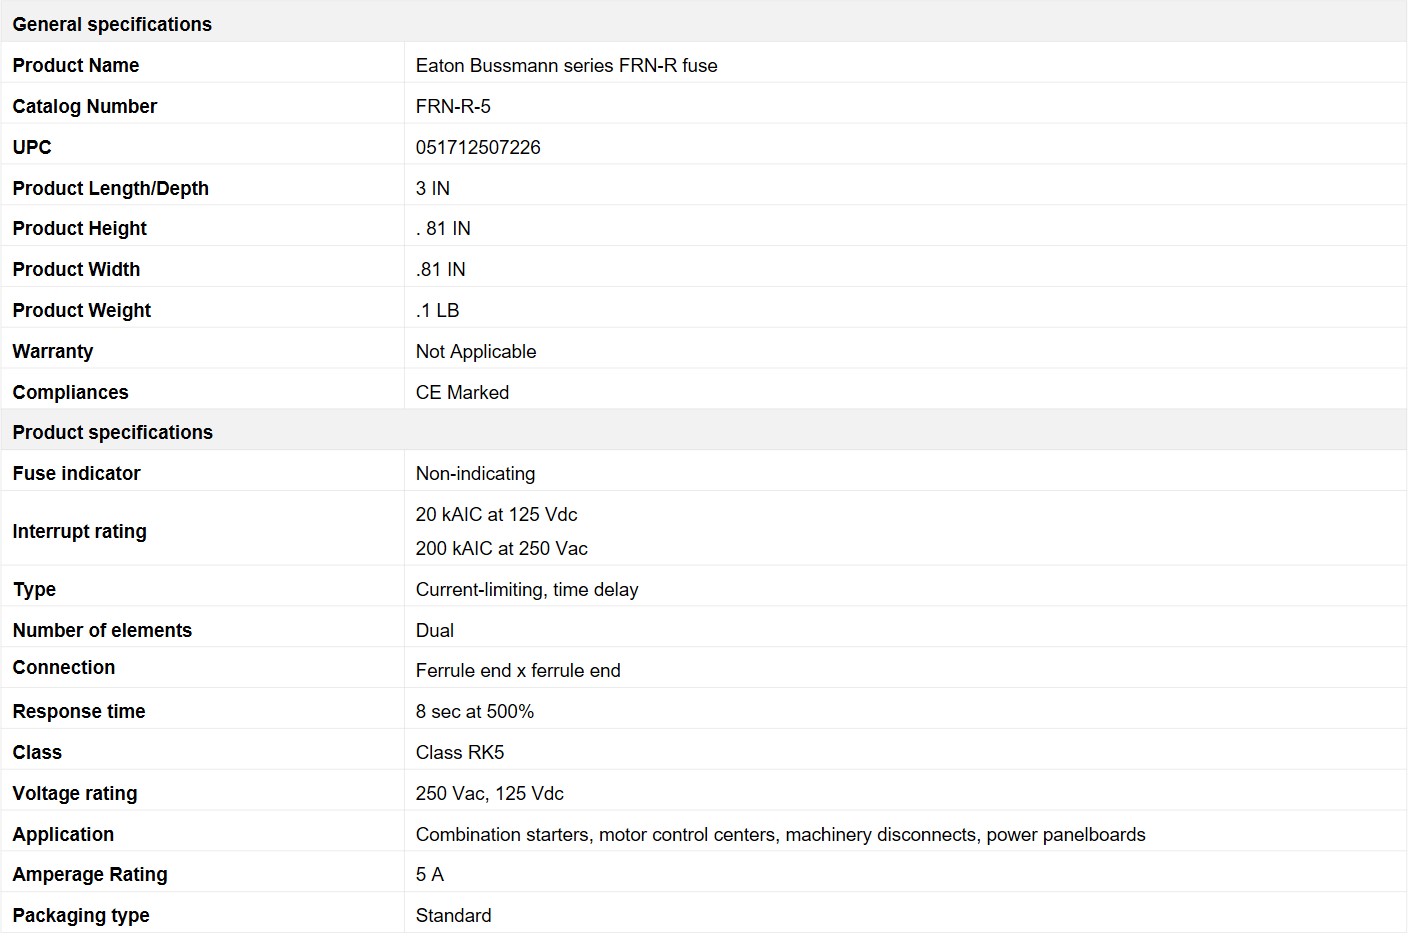1408x938 pixels.
Task: Select the 20 kAIC at 125 Vdc line
Action: [x=497, y=514]
